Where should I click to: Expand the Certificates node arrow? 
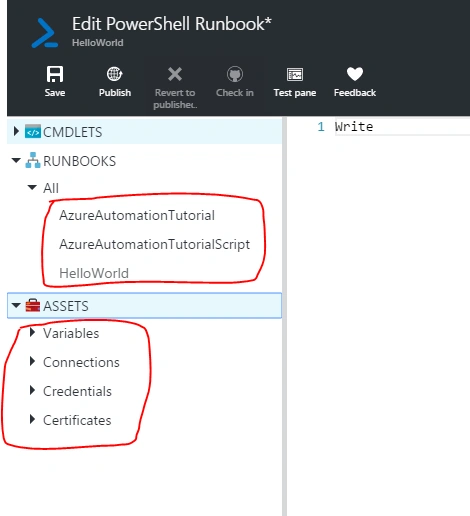32,419
